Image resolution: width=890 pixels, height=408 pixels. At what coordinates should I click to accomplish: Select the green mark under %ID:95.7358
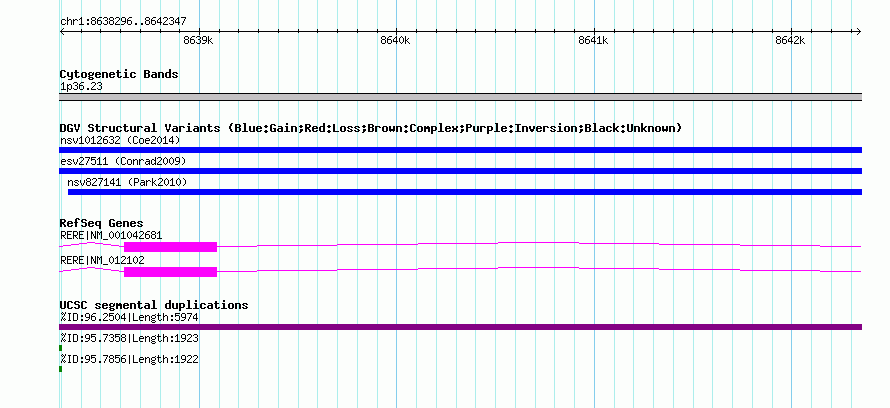tap(61, 348)
